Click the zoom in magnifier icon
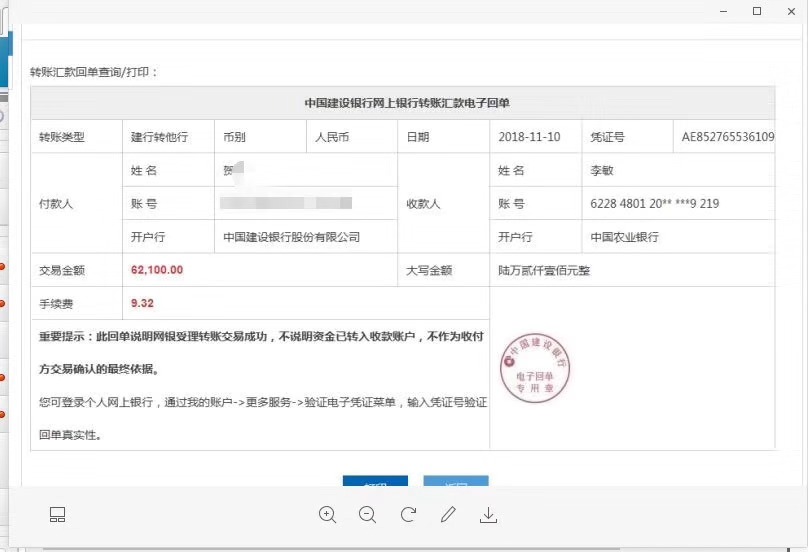 (327, 514)
